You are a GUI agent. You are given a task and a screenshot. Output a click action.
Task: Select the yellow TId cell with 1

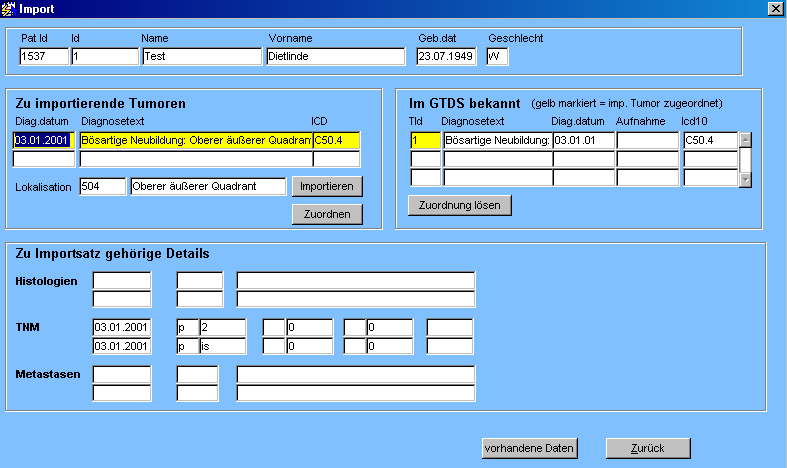pos(425,141)
